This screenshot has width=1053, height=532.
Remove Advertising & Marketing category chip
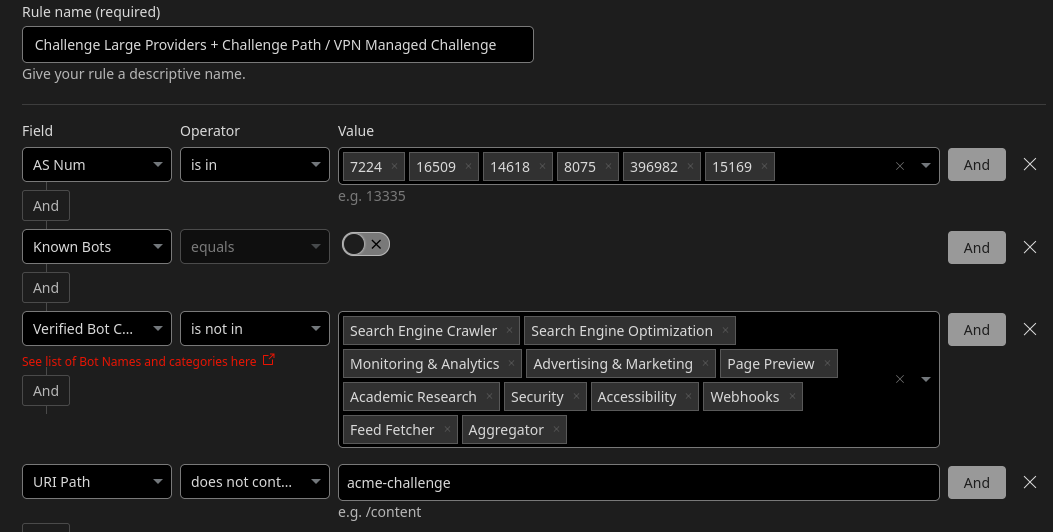pyautogui.click(x=704, y=363)
